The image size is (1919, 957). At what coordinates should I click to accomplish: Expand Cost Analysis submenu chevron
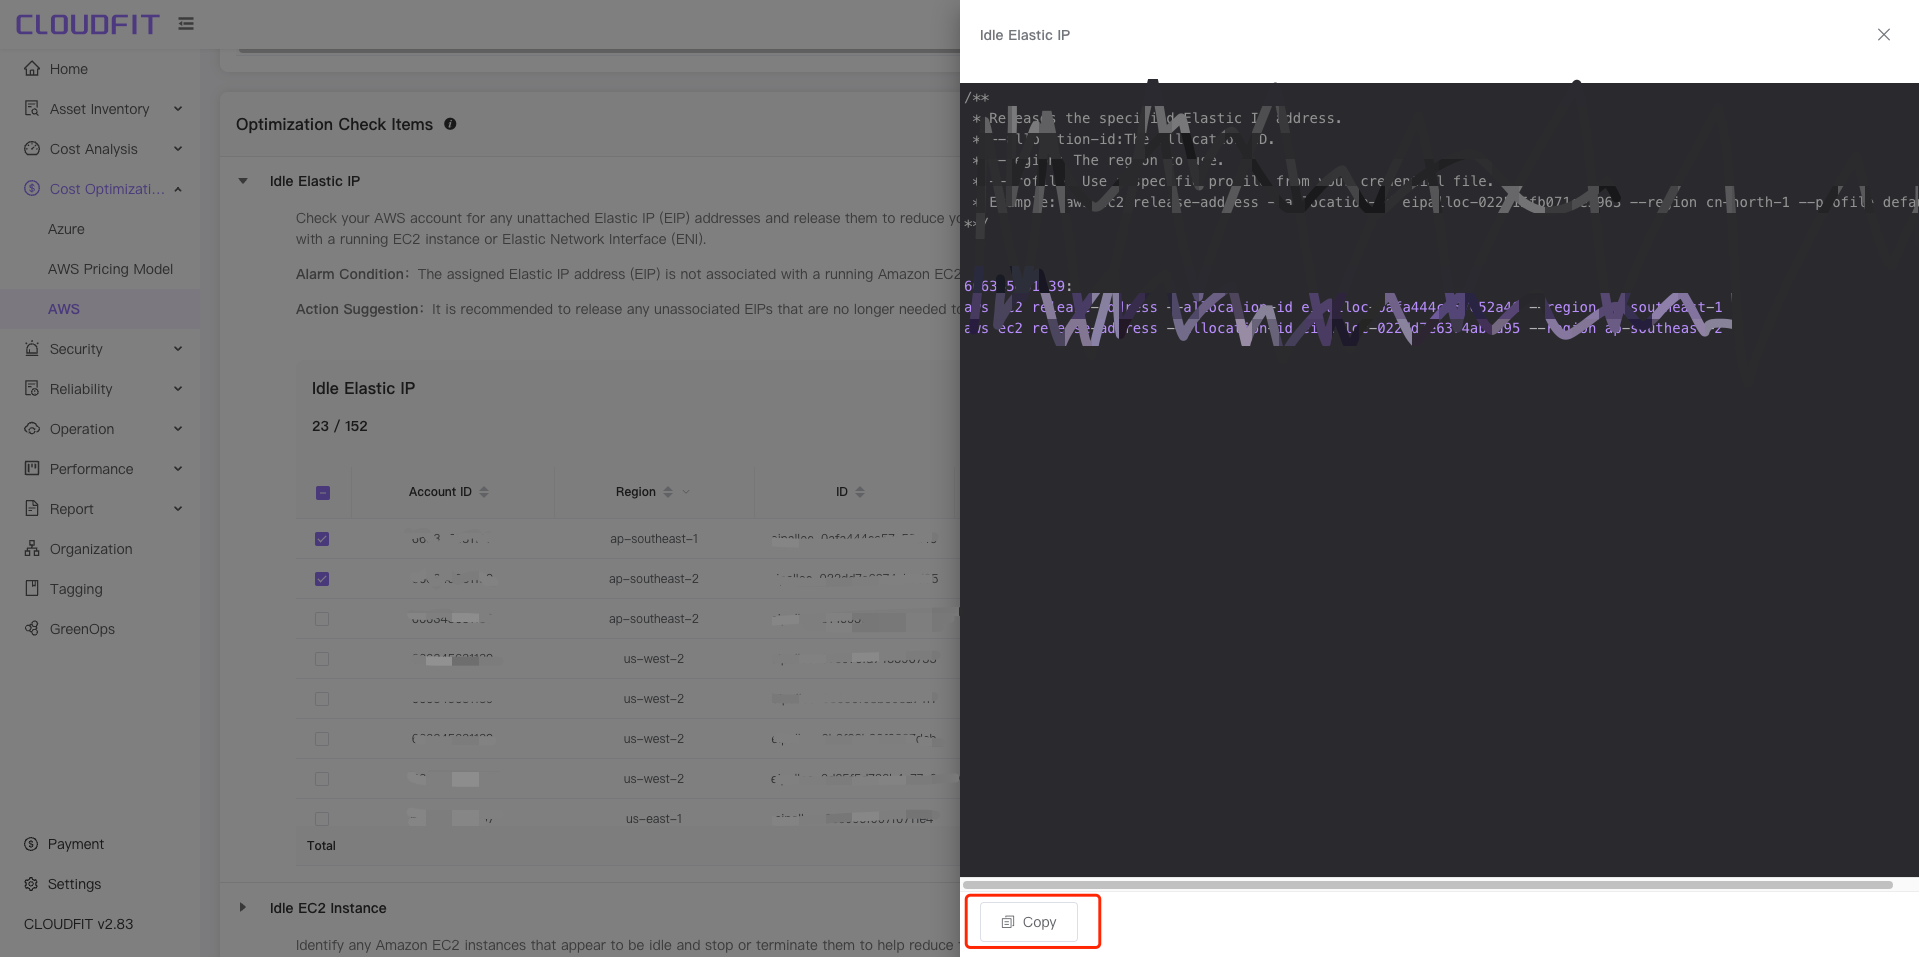click(x=178, y=148)
